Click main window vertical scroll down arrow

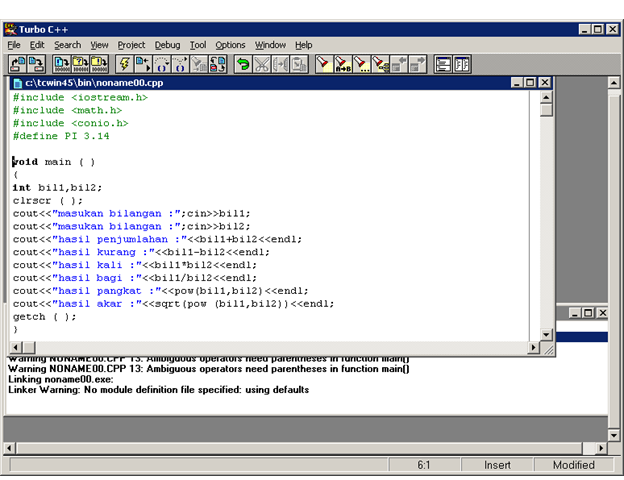click(614, 435)
